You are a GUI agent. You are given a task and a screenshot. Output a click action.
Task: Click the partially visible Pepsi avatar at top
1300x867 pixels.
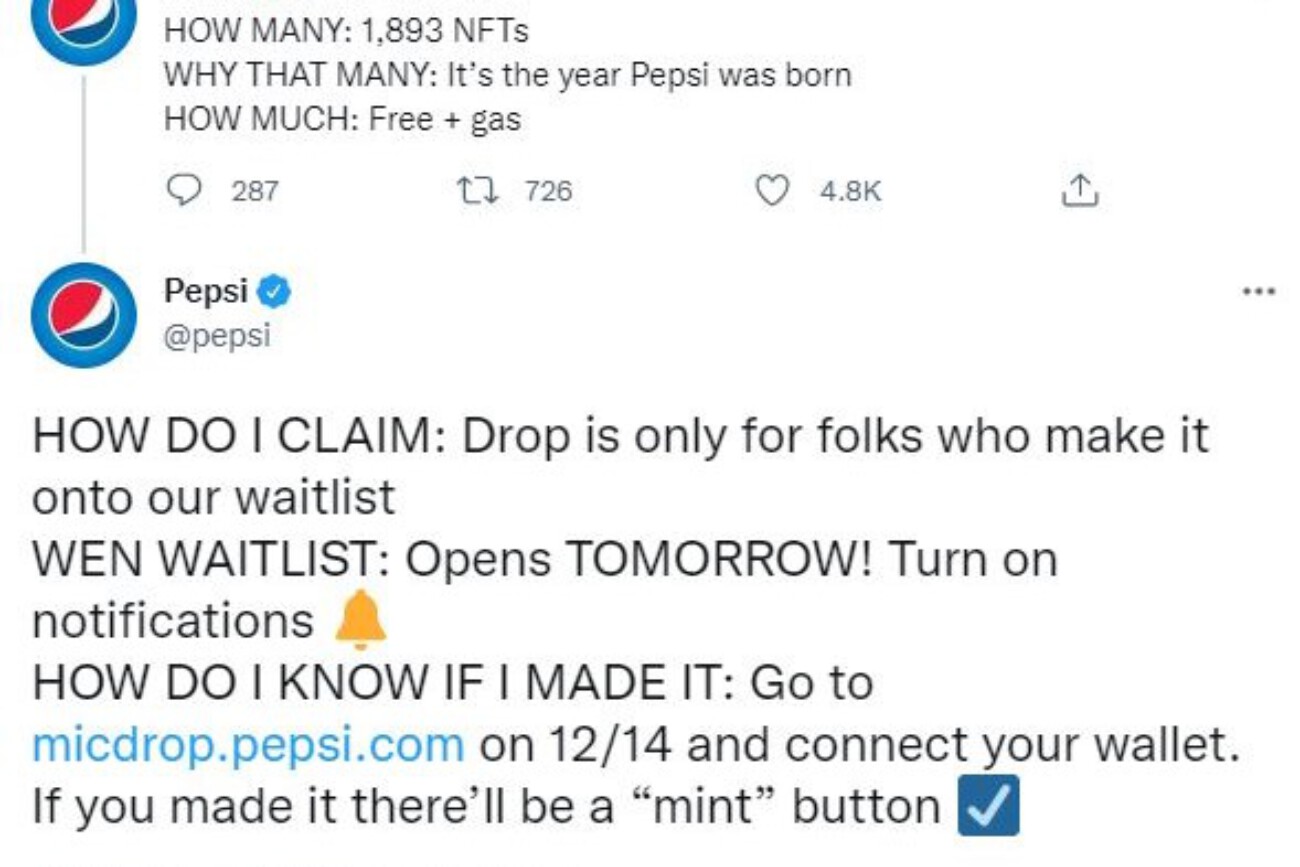(82, 25)
